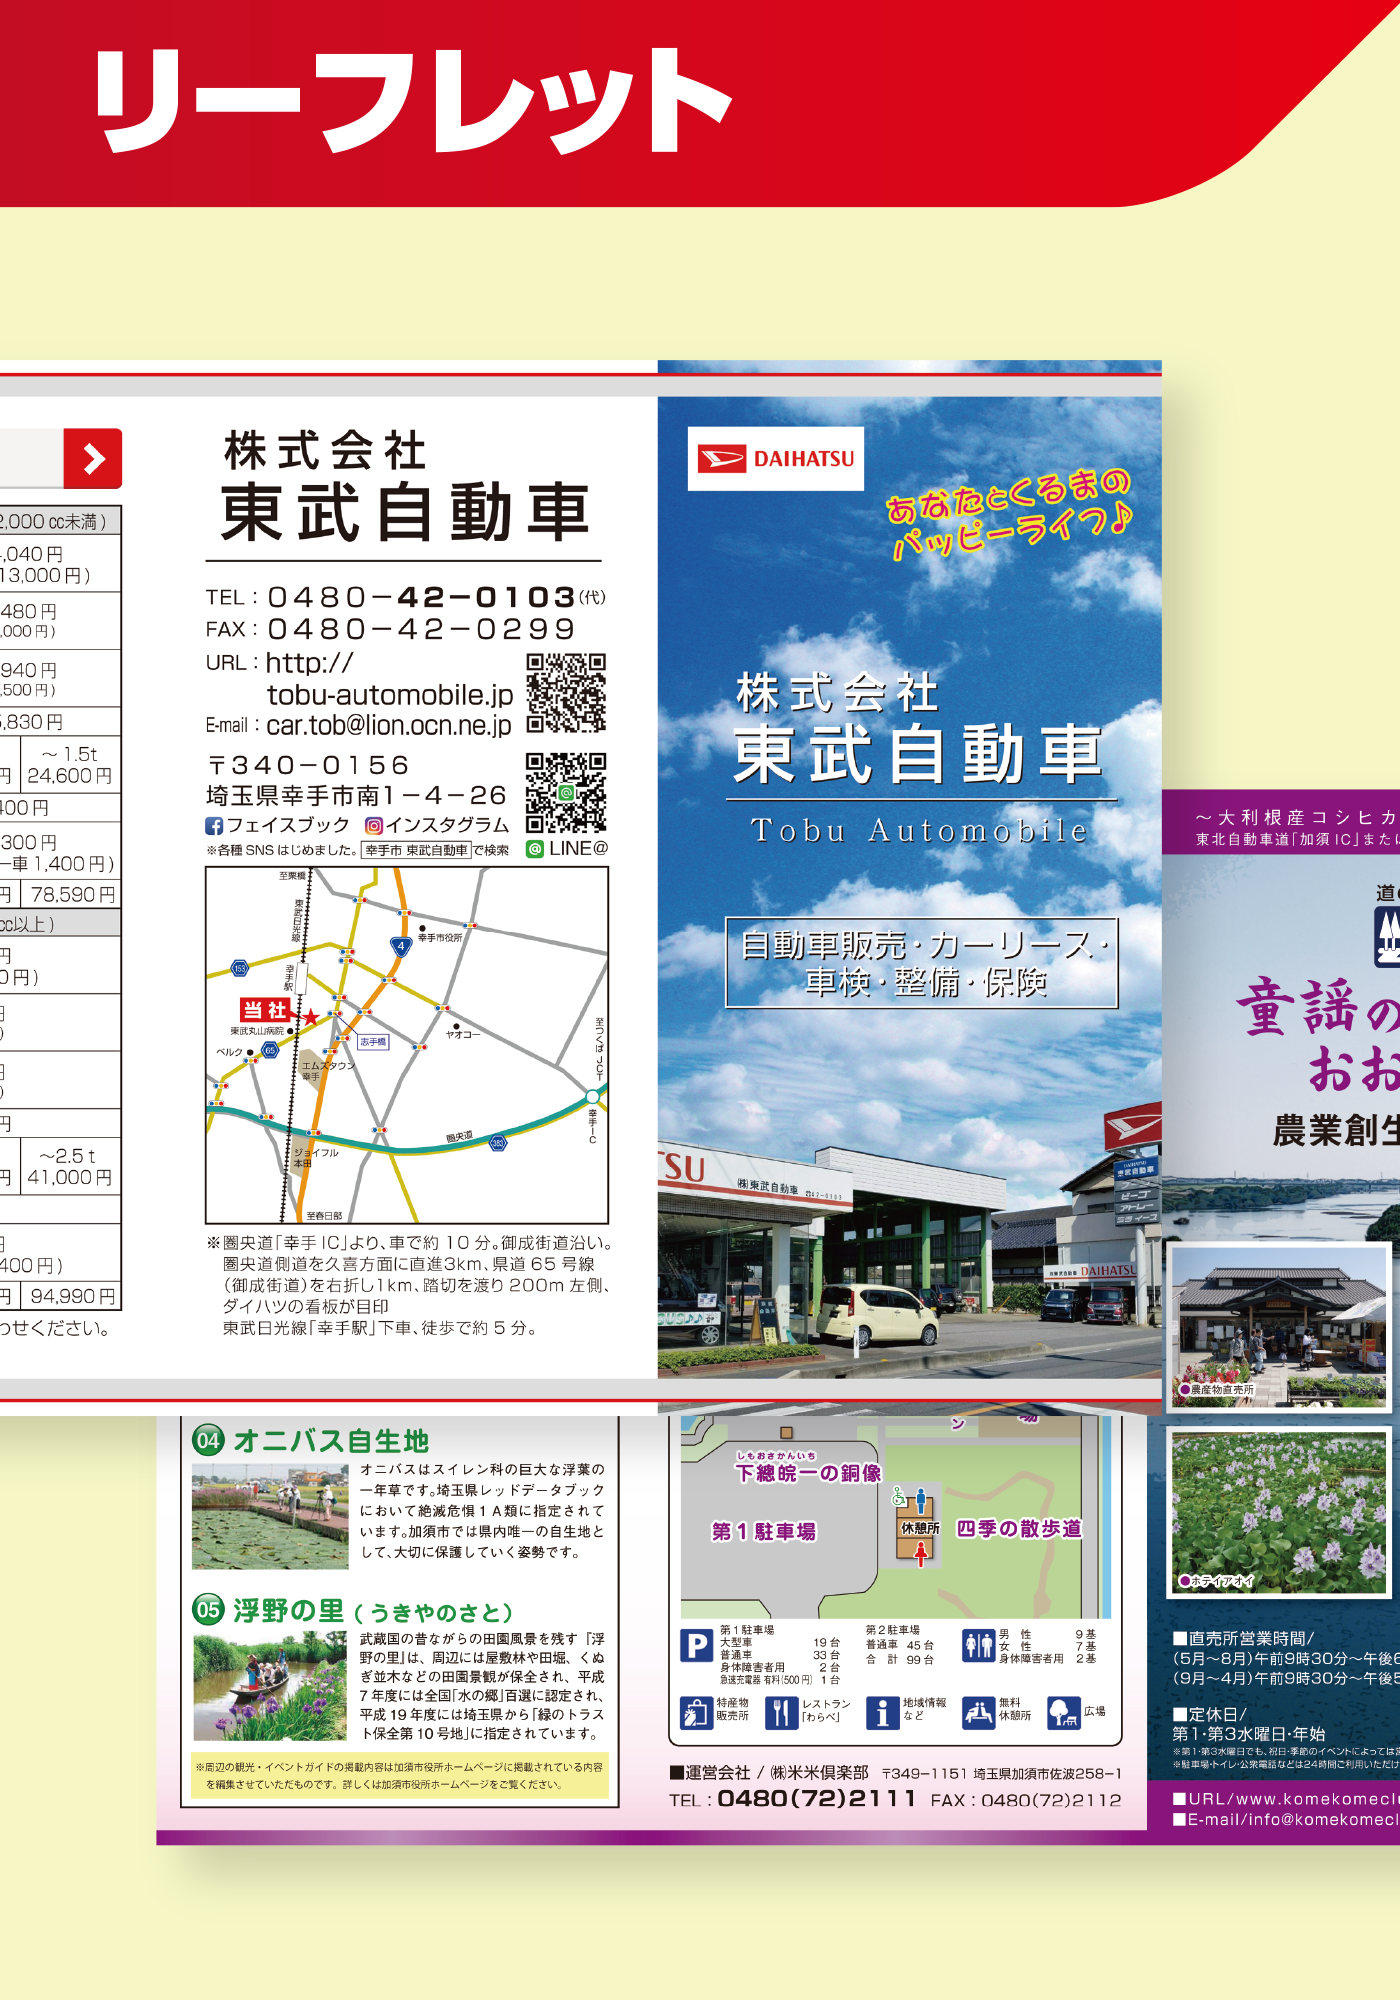
Task: Click the Facebook icon
Action: click(214, 826)
